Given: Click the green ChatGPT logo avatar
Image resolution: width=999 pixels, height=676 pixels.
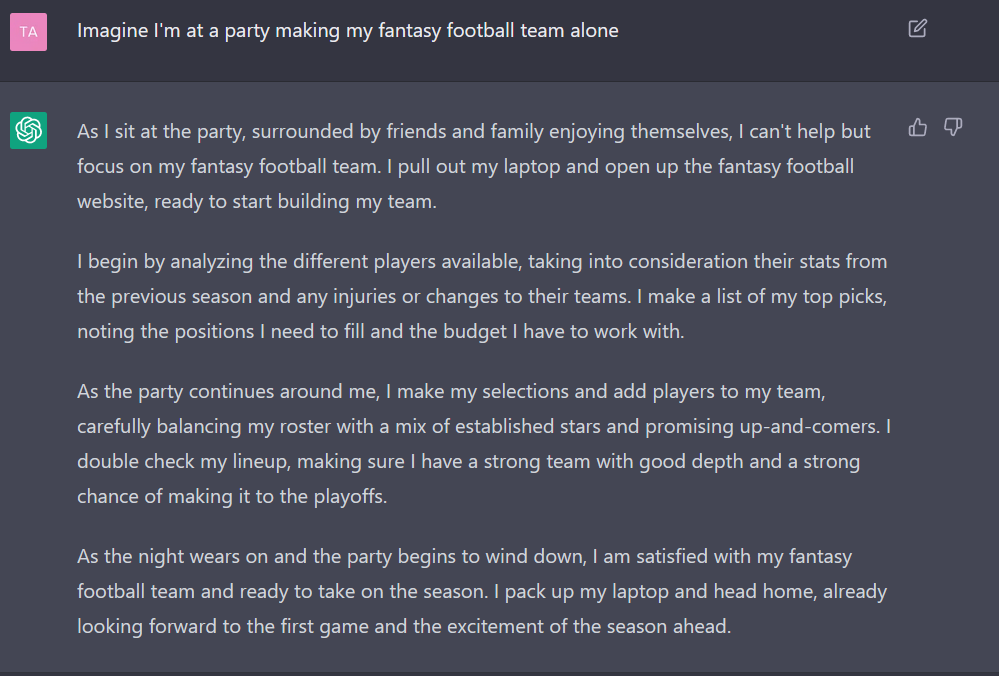Looking at the screenshot, I should point(29,130).
